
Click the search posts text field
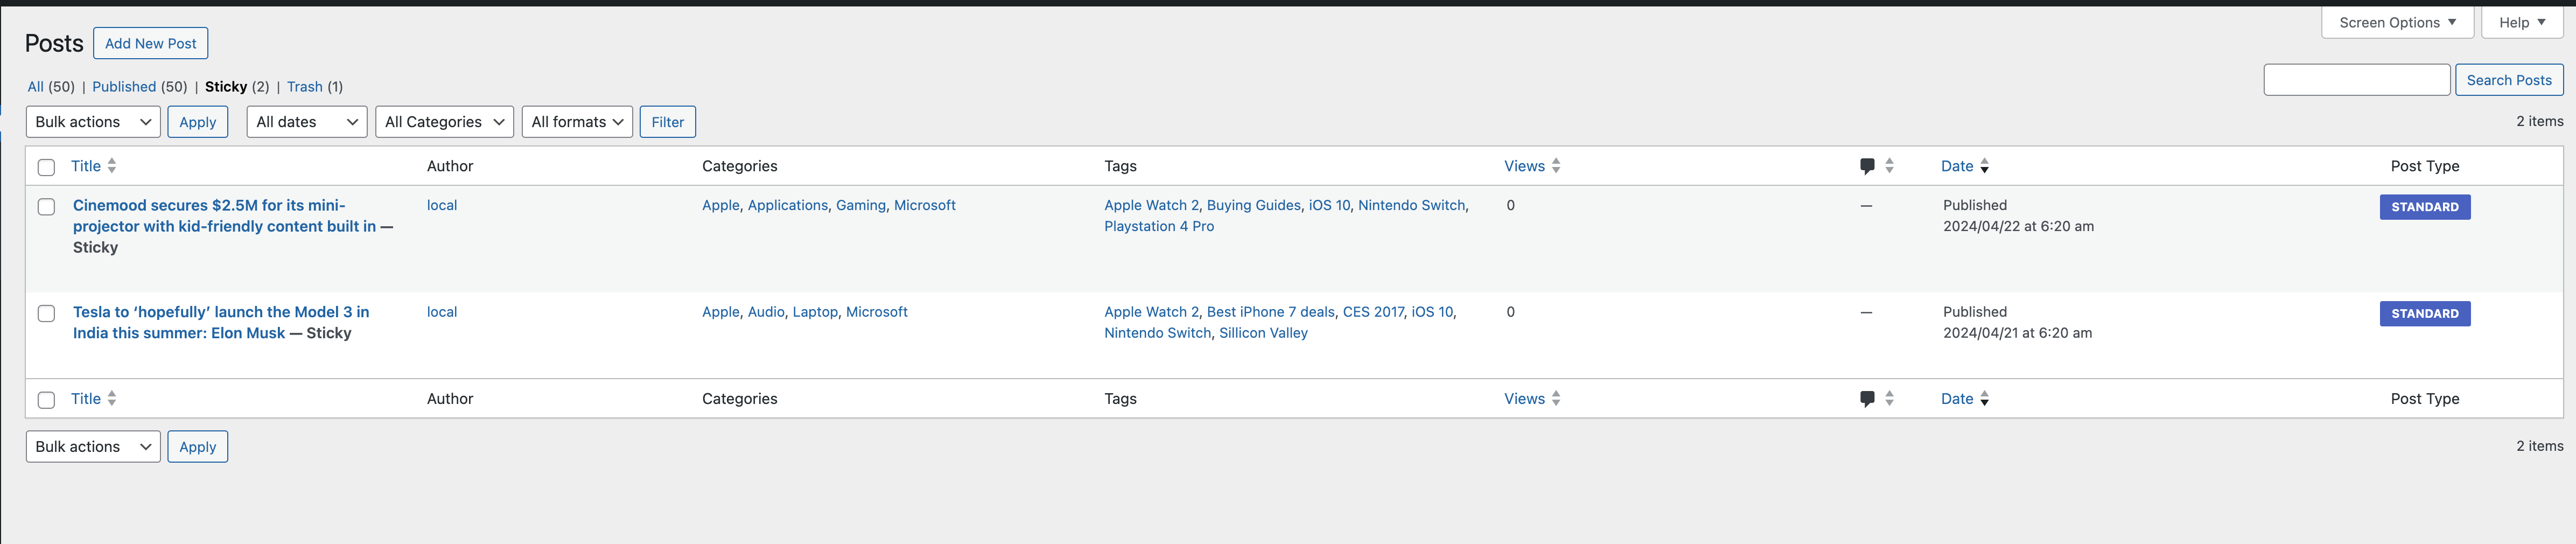pos(2355,80)
